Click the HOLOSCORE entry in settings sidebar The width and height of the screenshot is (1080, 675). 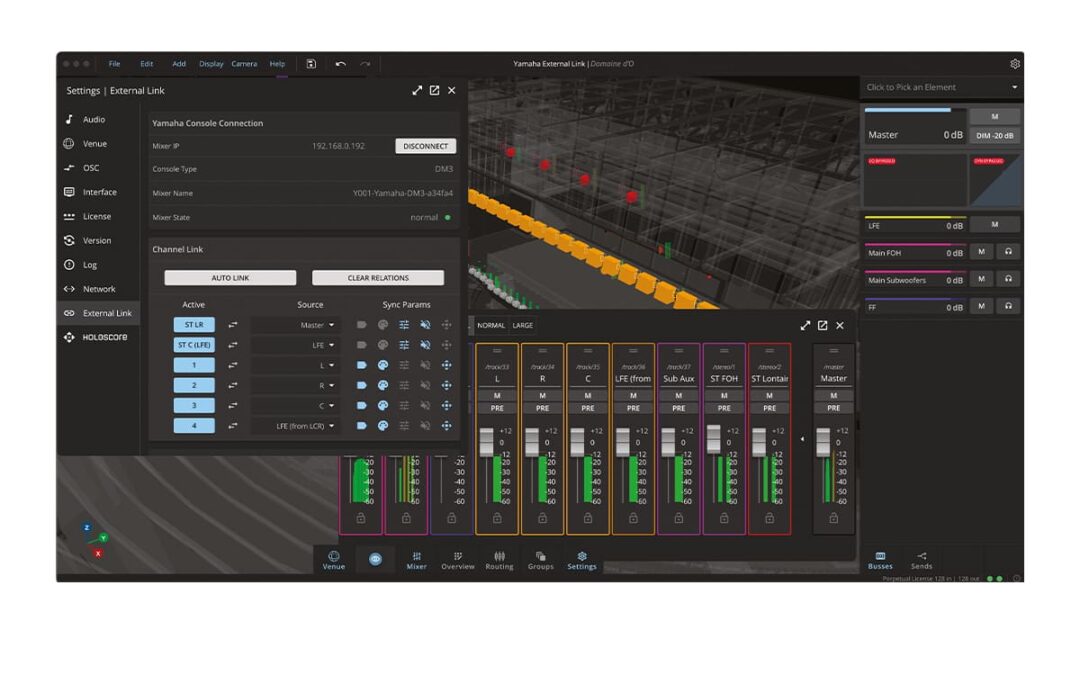pyautogui.click(x=99, y=337)
